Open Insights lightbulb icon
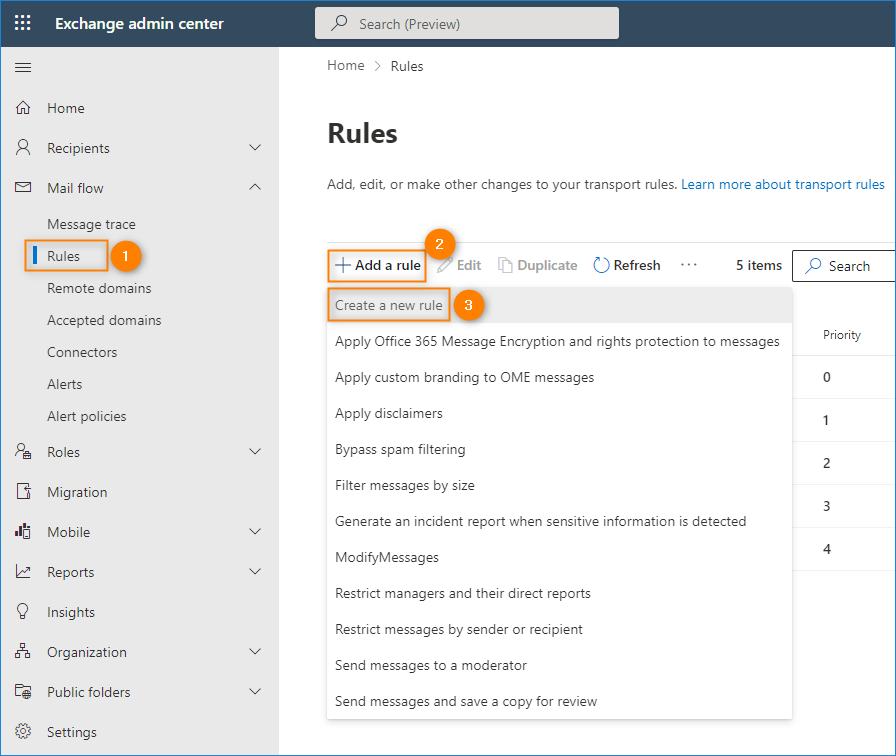This screenshot has width=896, height=756. 23,612
